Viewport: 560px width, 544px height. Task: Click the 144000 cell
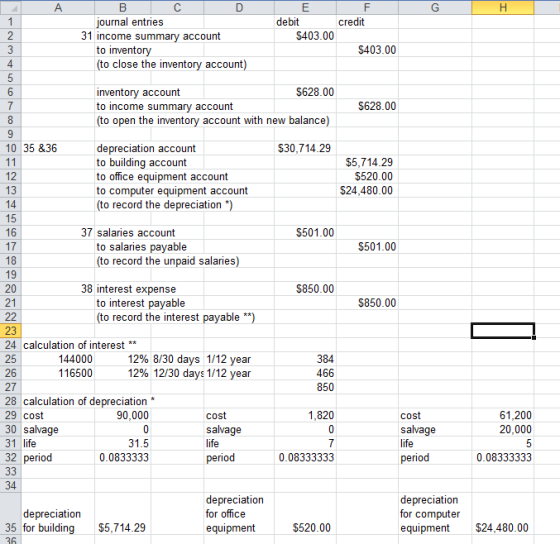(58, 359)
